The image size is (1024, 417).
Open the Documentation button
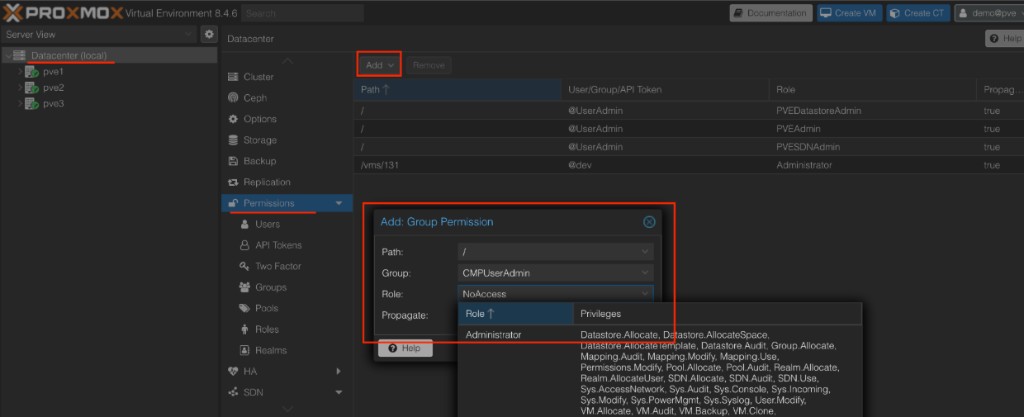[771, 13]
